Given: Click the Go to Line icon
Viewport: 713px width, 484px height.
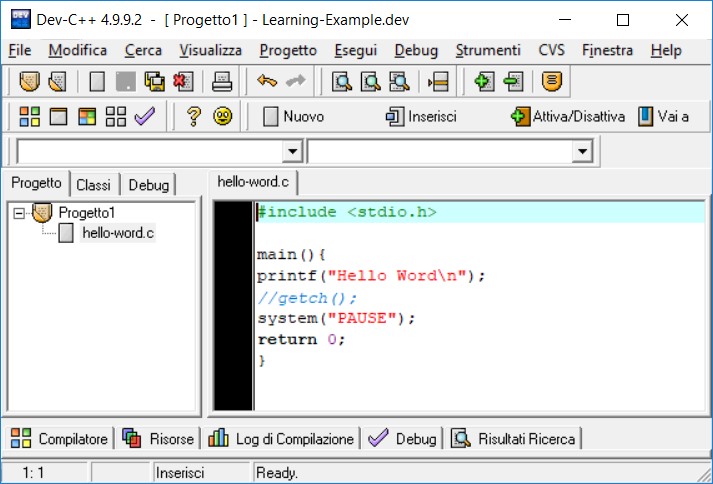Looking at the screenshot, I should [438, 82].
